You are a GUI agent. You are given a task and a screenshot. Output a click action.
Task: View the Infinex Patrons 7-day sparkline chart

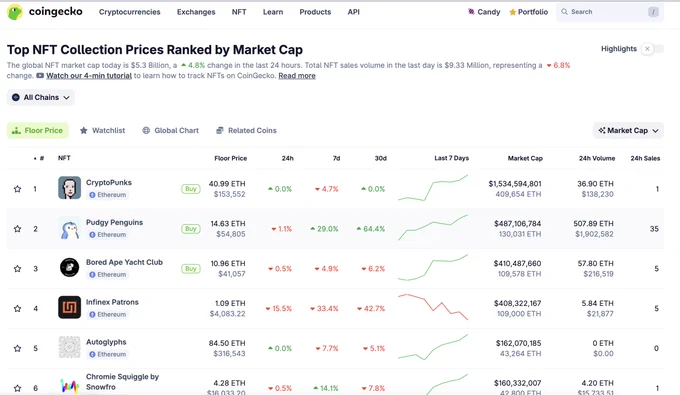point(433,307)
